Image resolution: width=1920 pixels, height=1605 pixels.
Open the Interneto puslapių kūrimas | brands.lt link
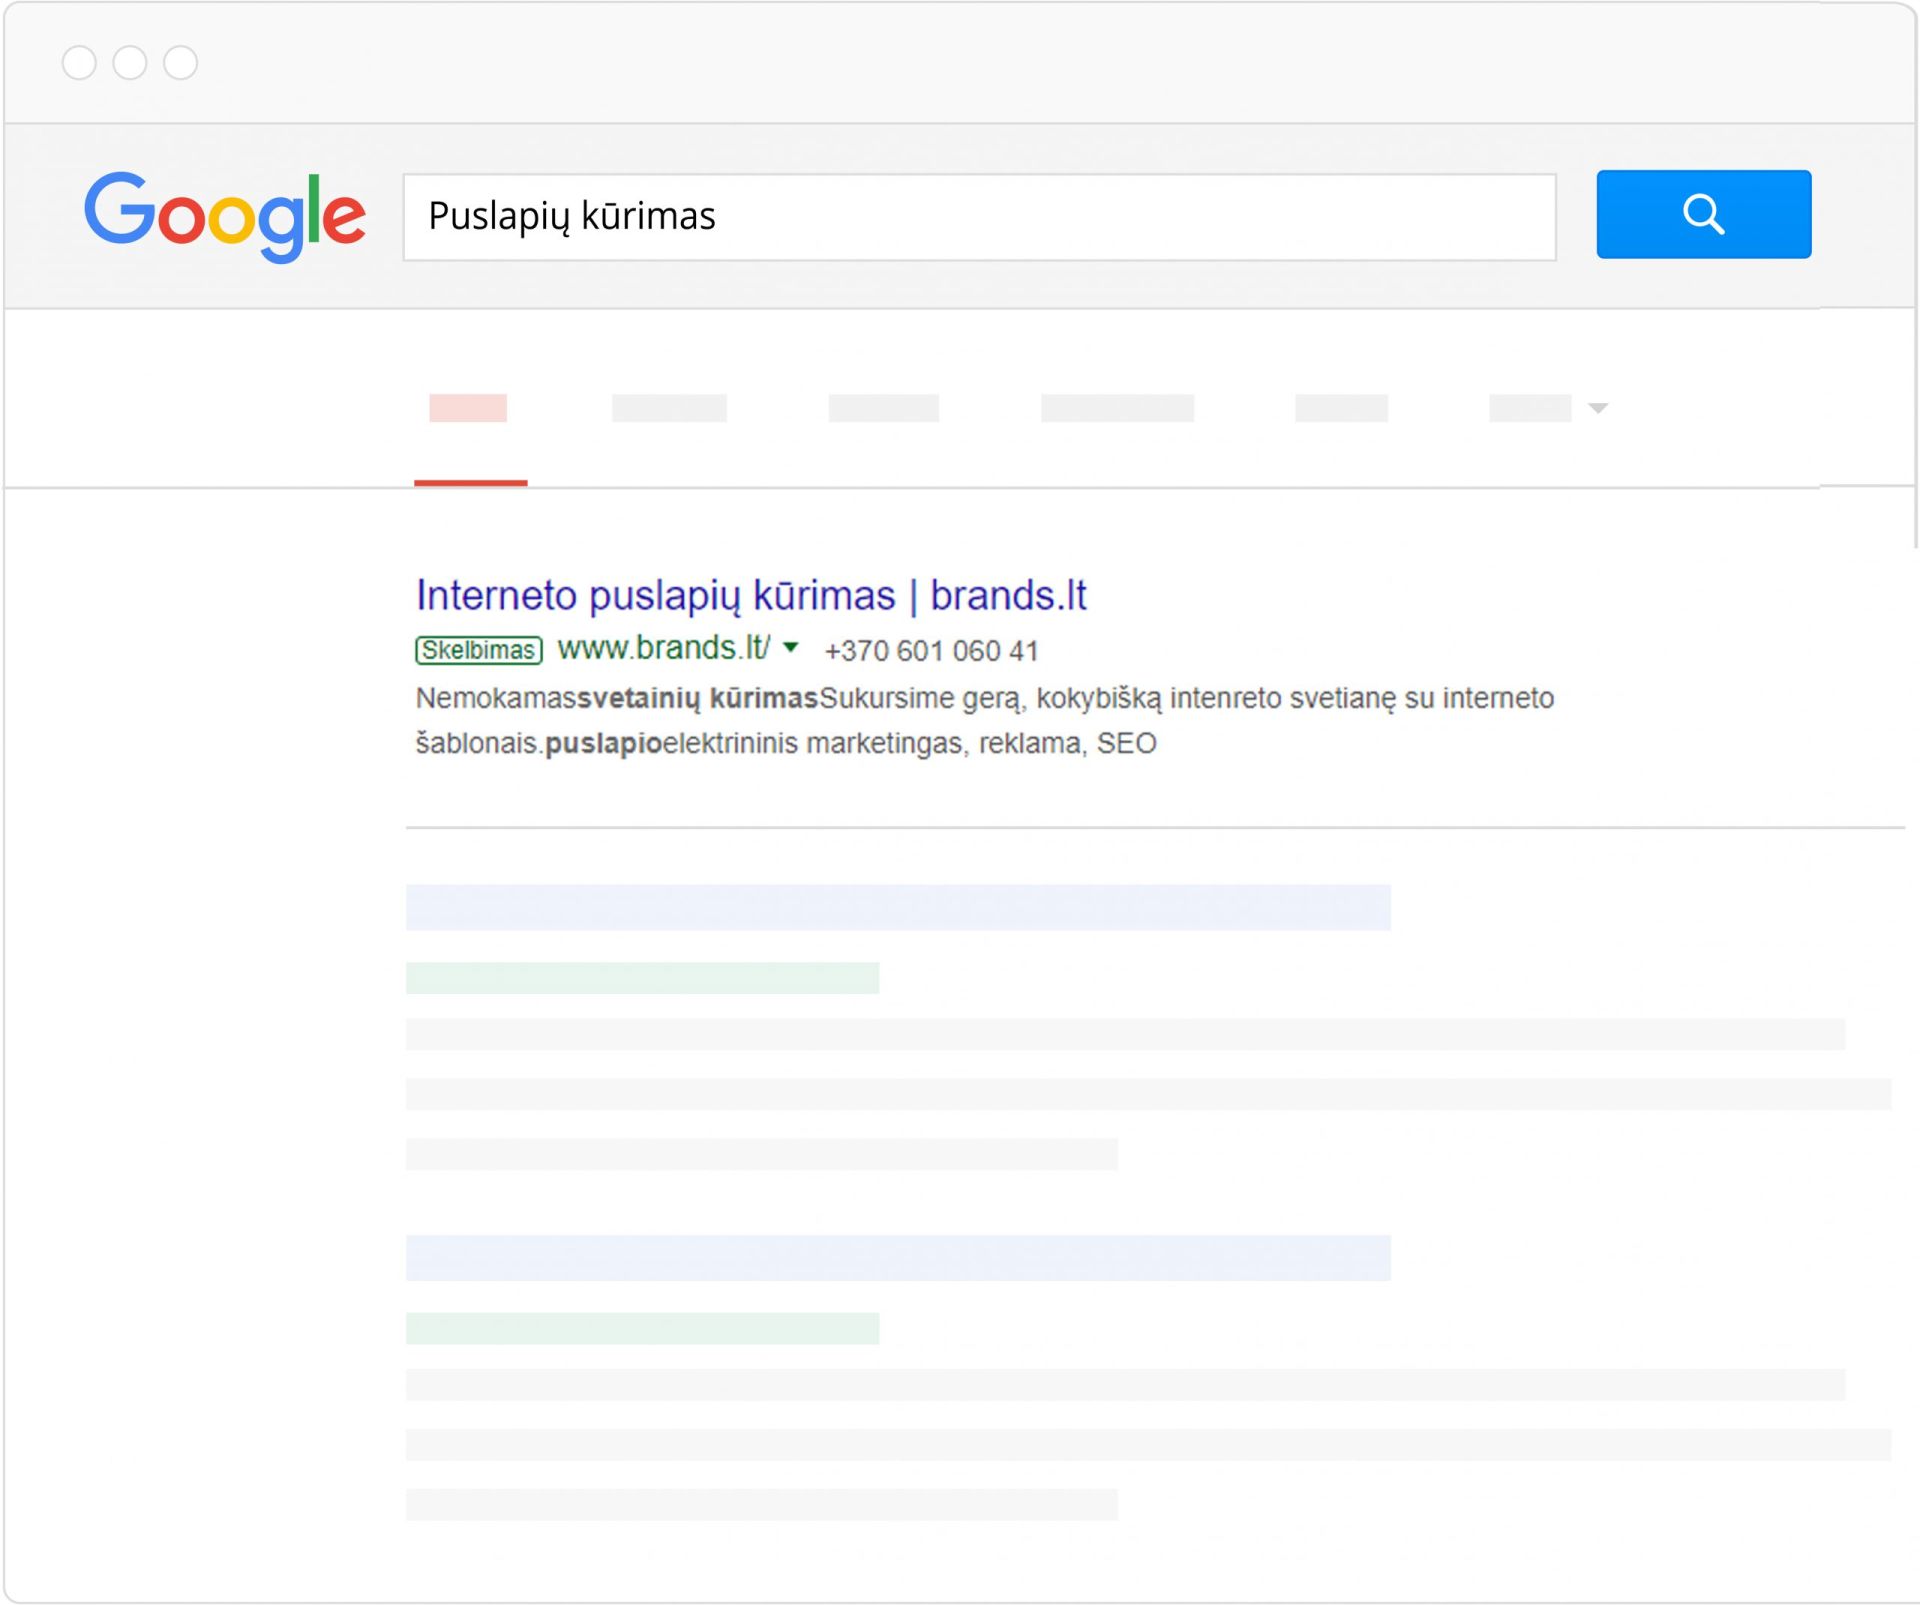point(751,595)
